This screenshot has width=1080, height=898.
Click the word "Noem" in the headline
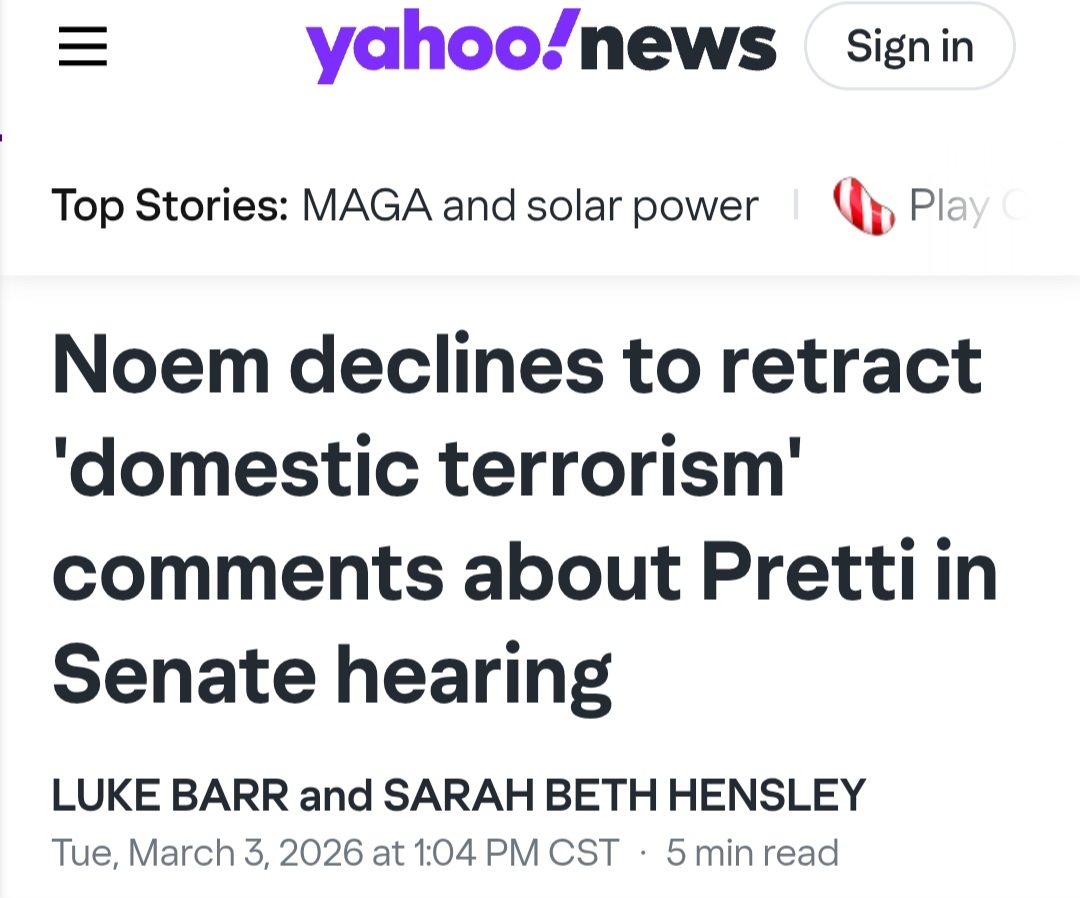[x=161, y=364]
